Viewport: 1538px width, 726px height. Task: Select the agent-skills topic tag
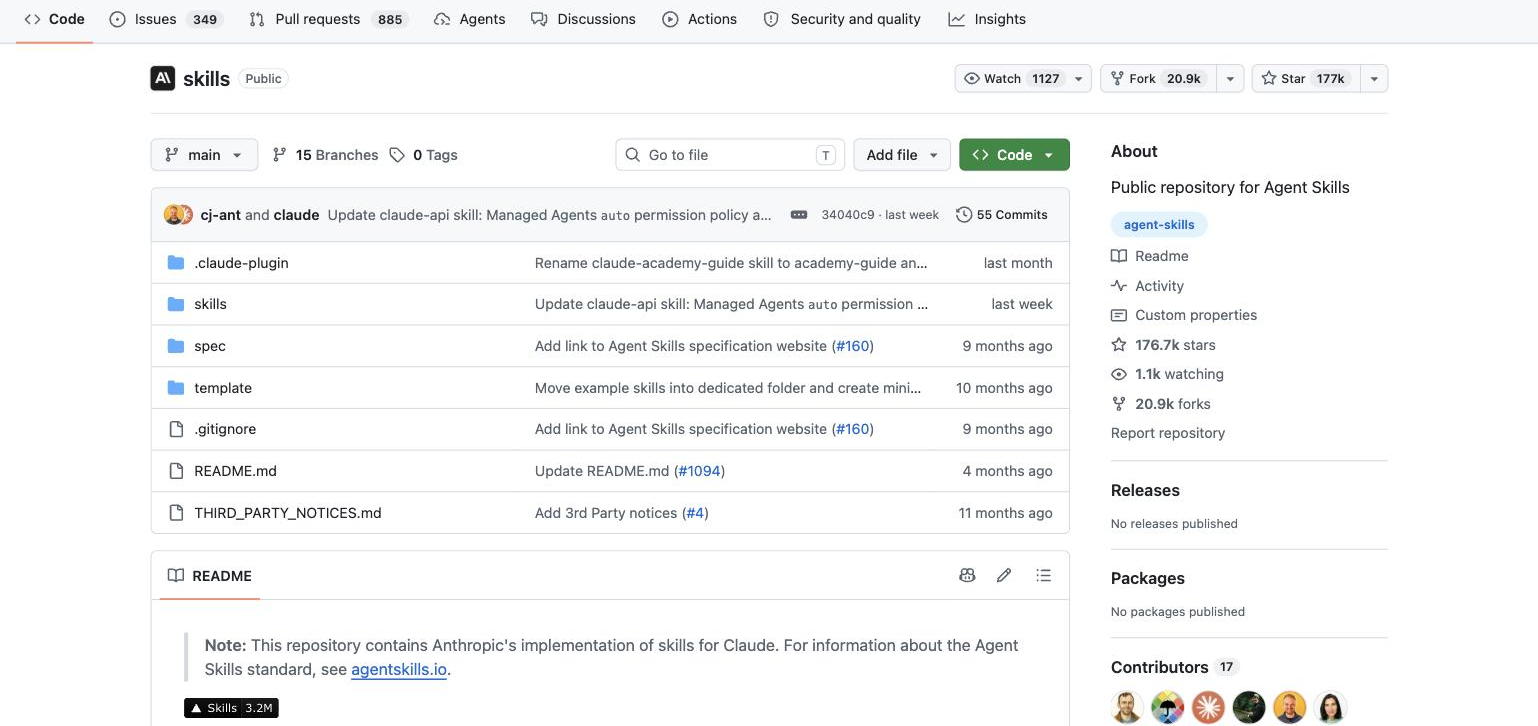tap(1159, 225)
